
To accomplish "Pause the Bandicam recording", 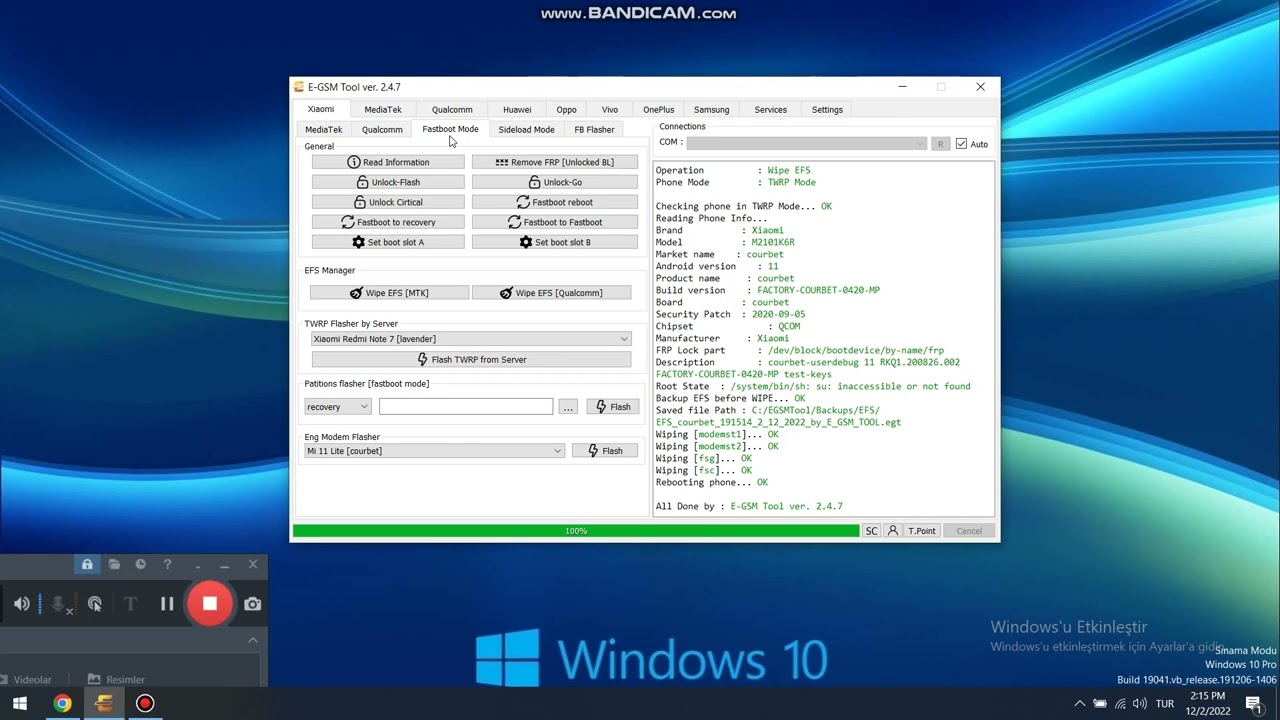I will click(167, 604).
